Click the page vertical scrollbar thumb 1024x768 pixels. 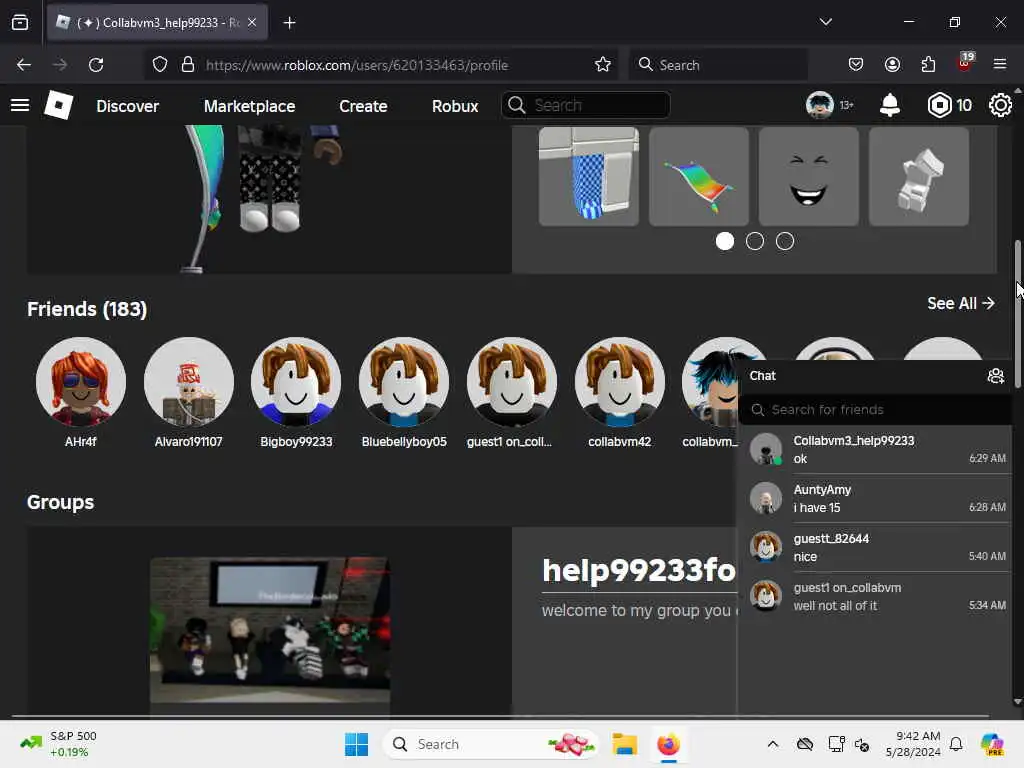(1017, 313)
